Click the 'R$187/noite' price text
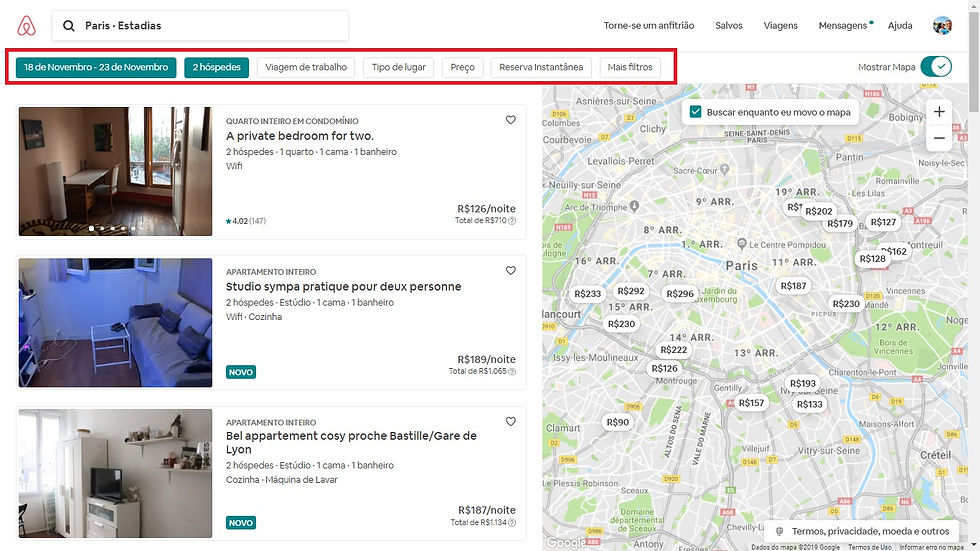 point(486,510)
